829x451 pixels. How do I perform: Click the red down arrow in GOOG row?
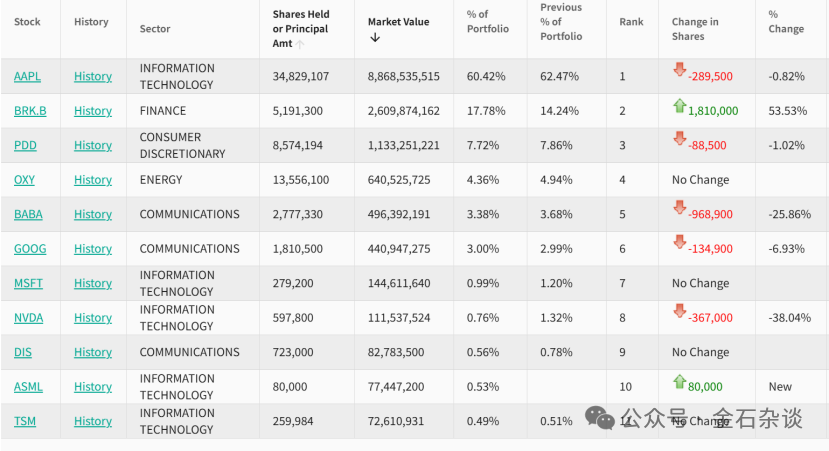[679, 242]
